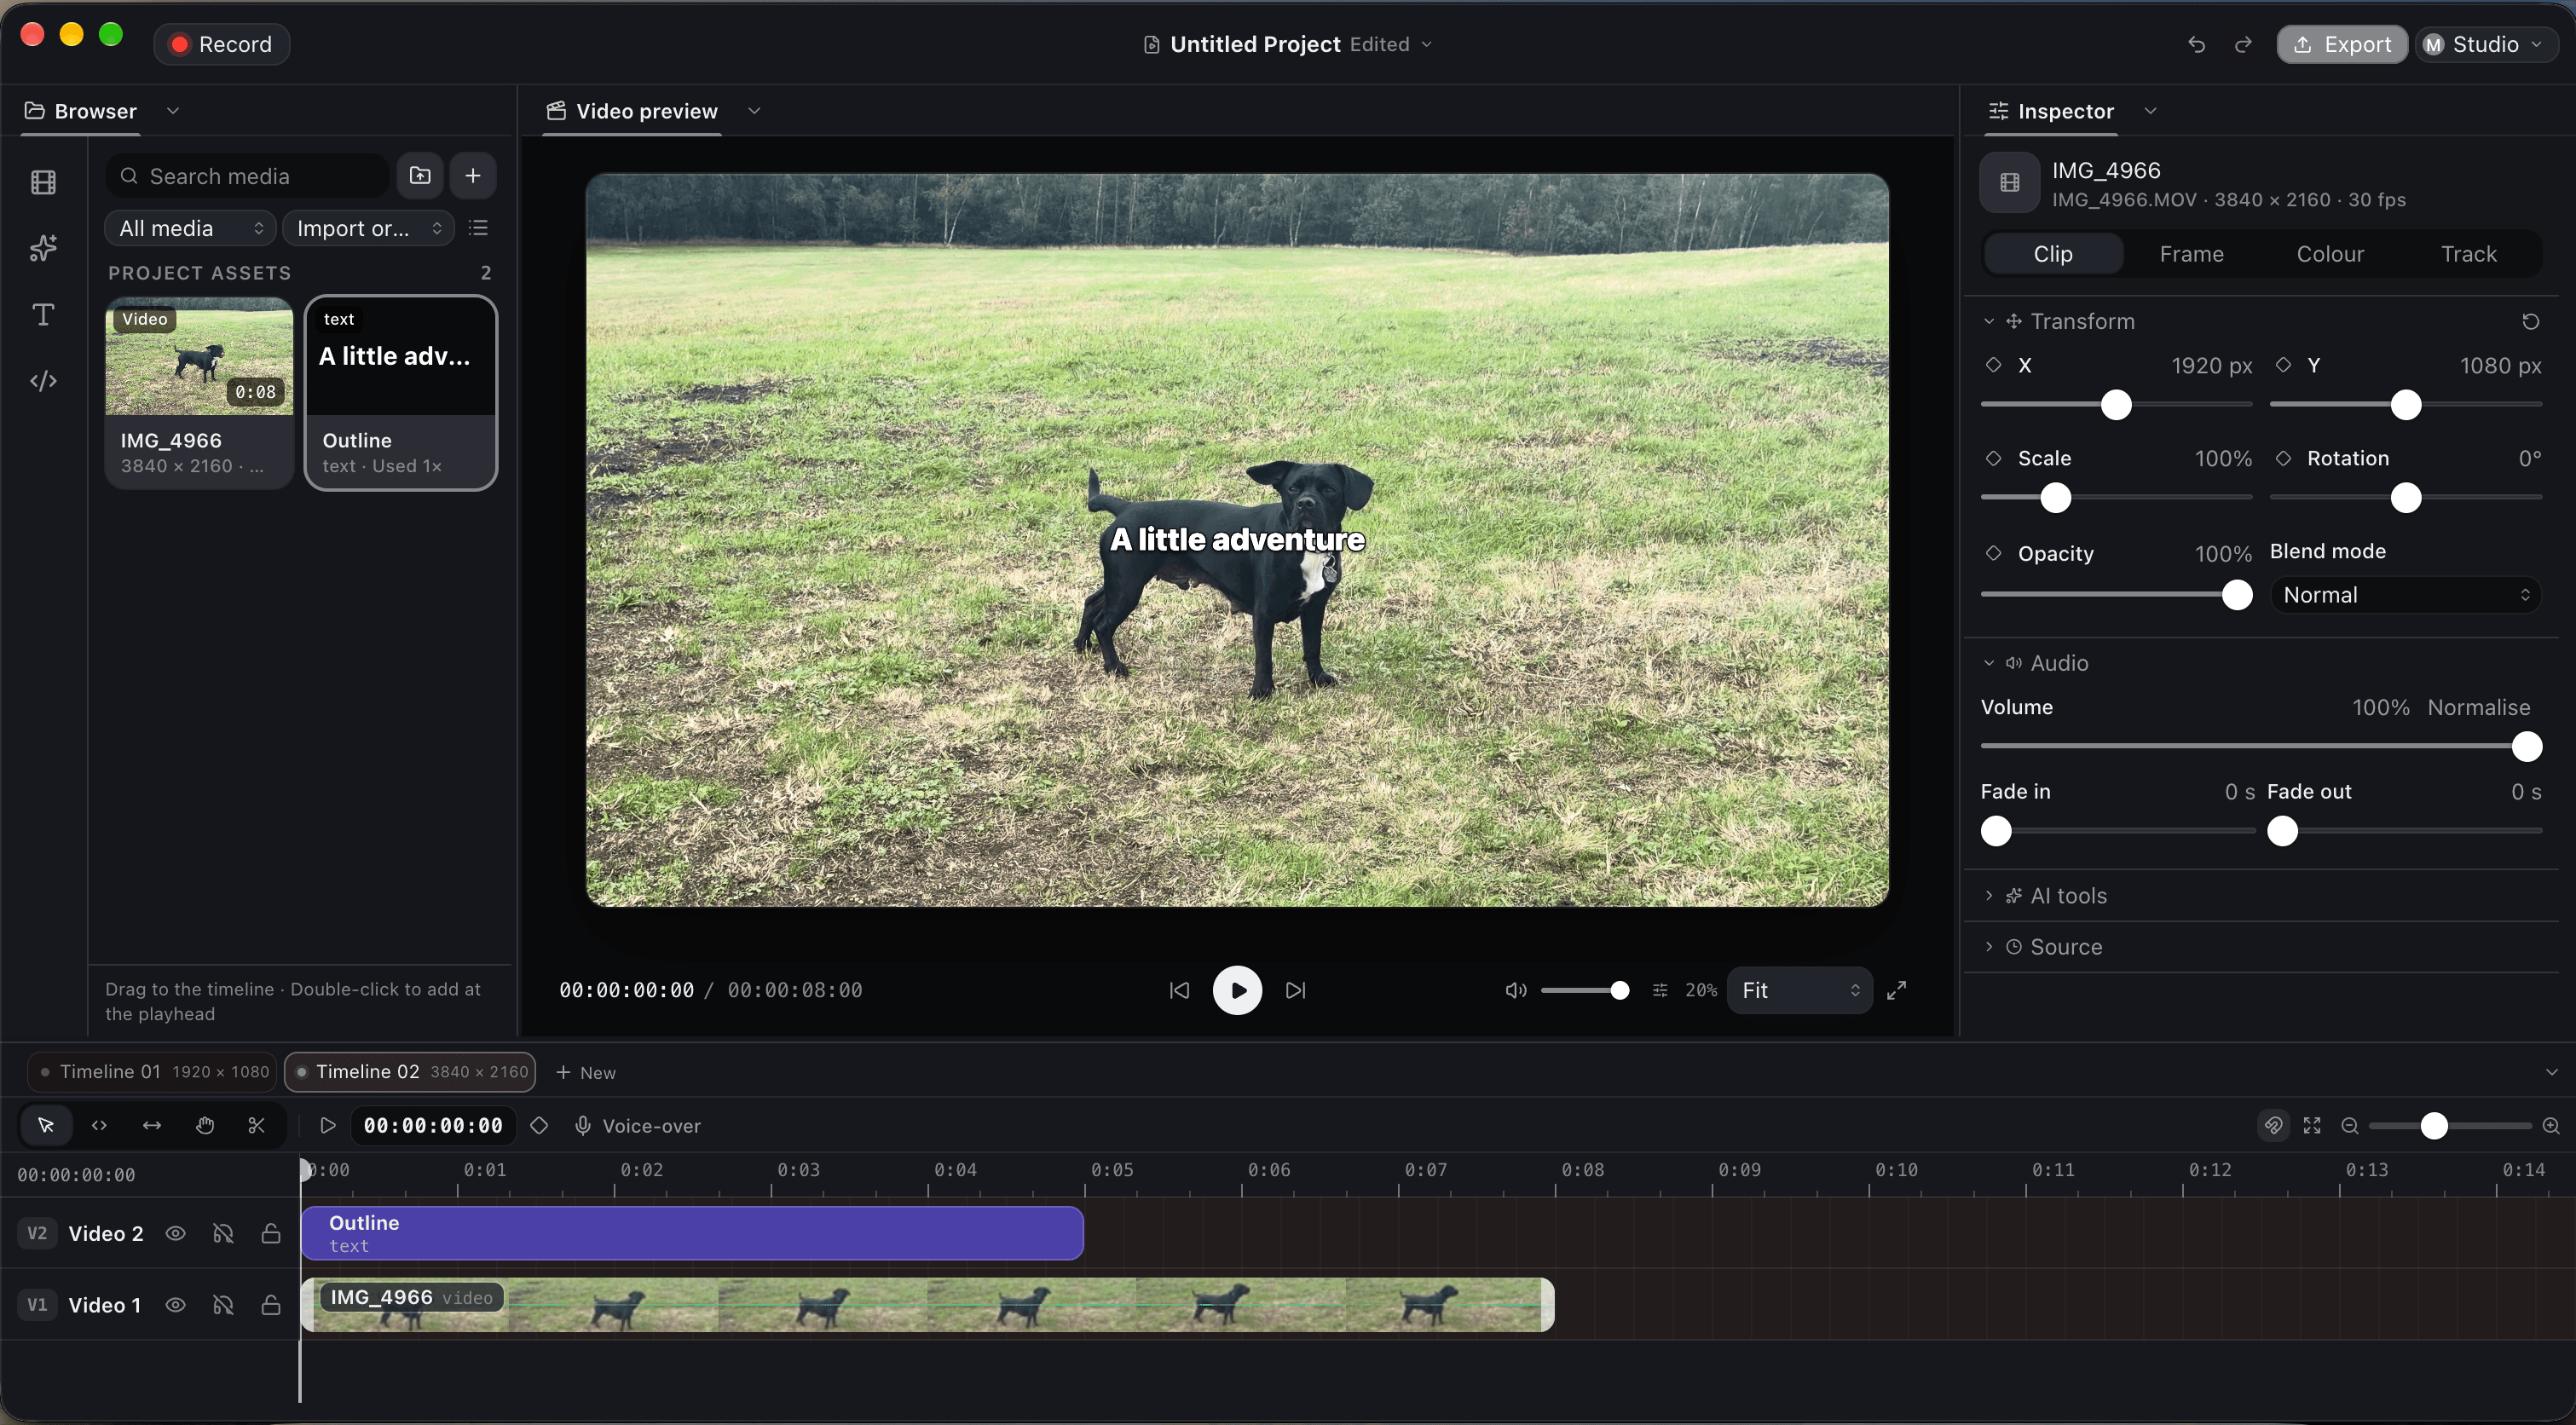This screenshot has width=2576, height=1425.
Task: Start a screen recording with Record
Action: 222,44
